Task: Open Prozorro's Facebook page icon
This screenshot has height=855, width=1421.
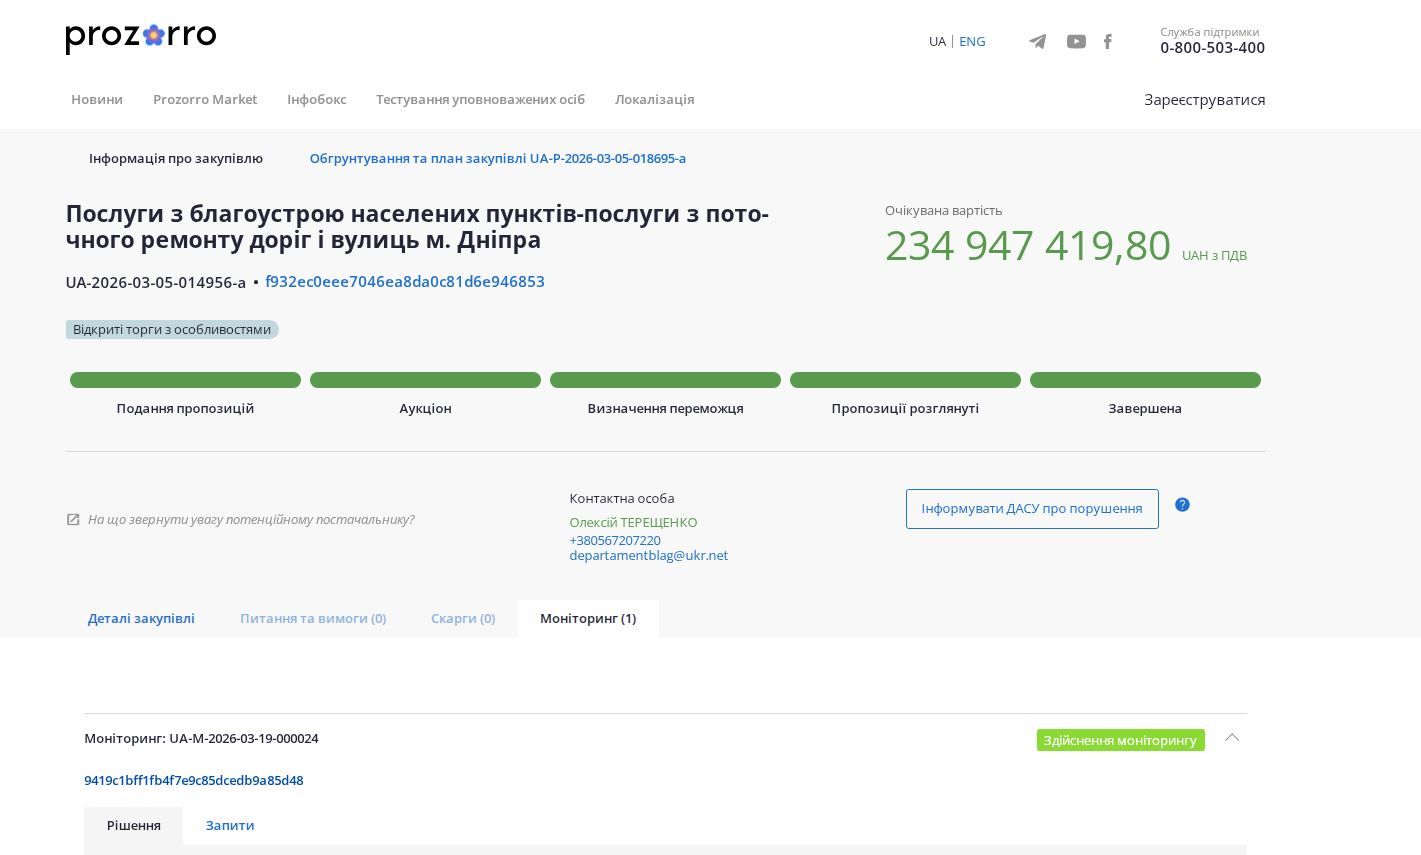Action: tap(1107, 41)
